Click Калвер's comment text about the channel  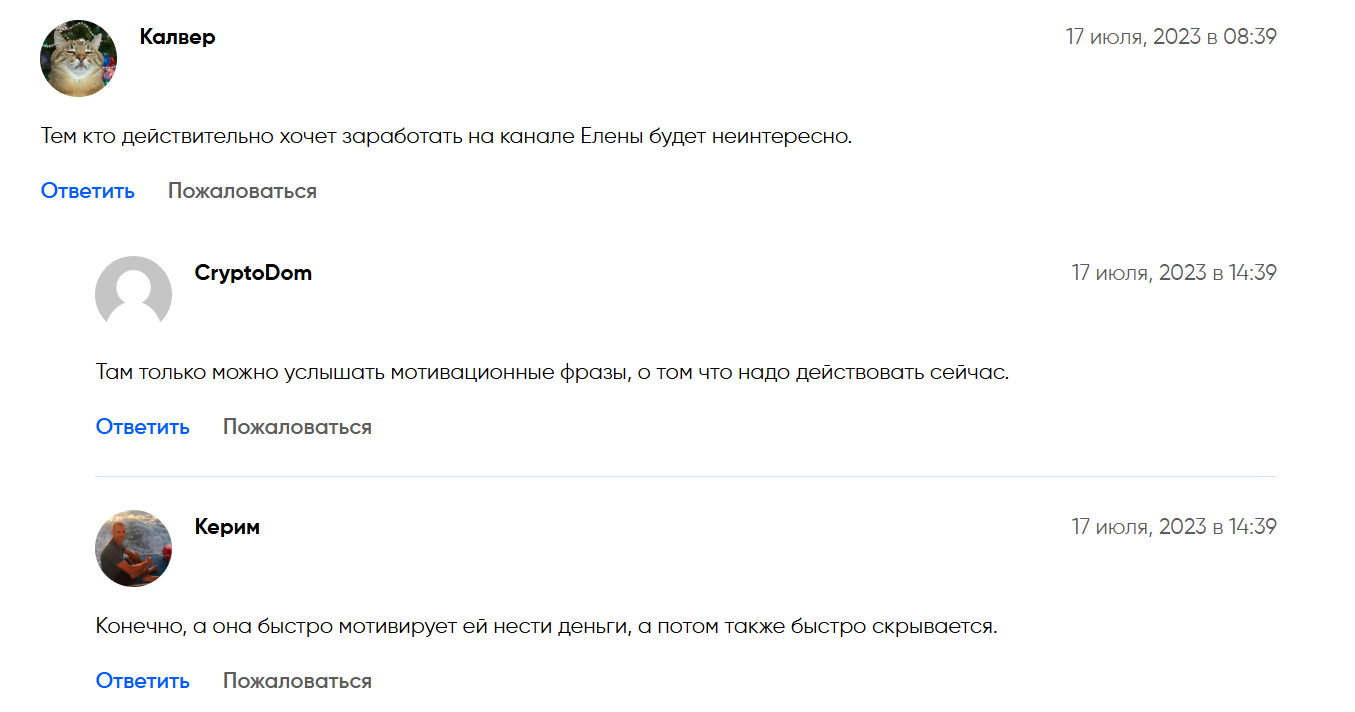tap(446, 137)
